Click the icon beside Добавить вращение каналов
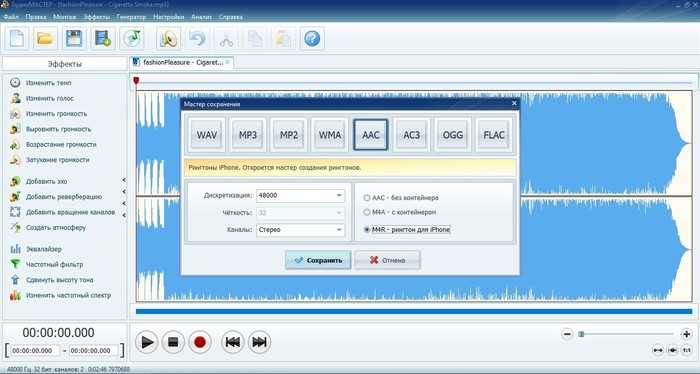 15,212
